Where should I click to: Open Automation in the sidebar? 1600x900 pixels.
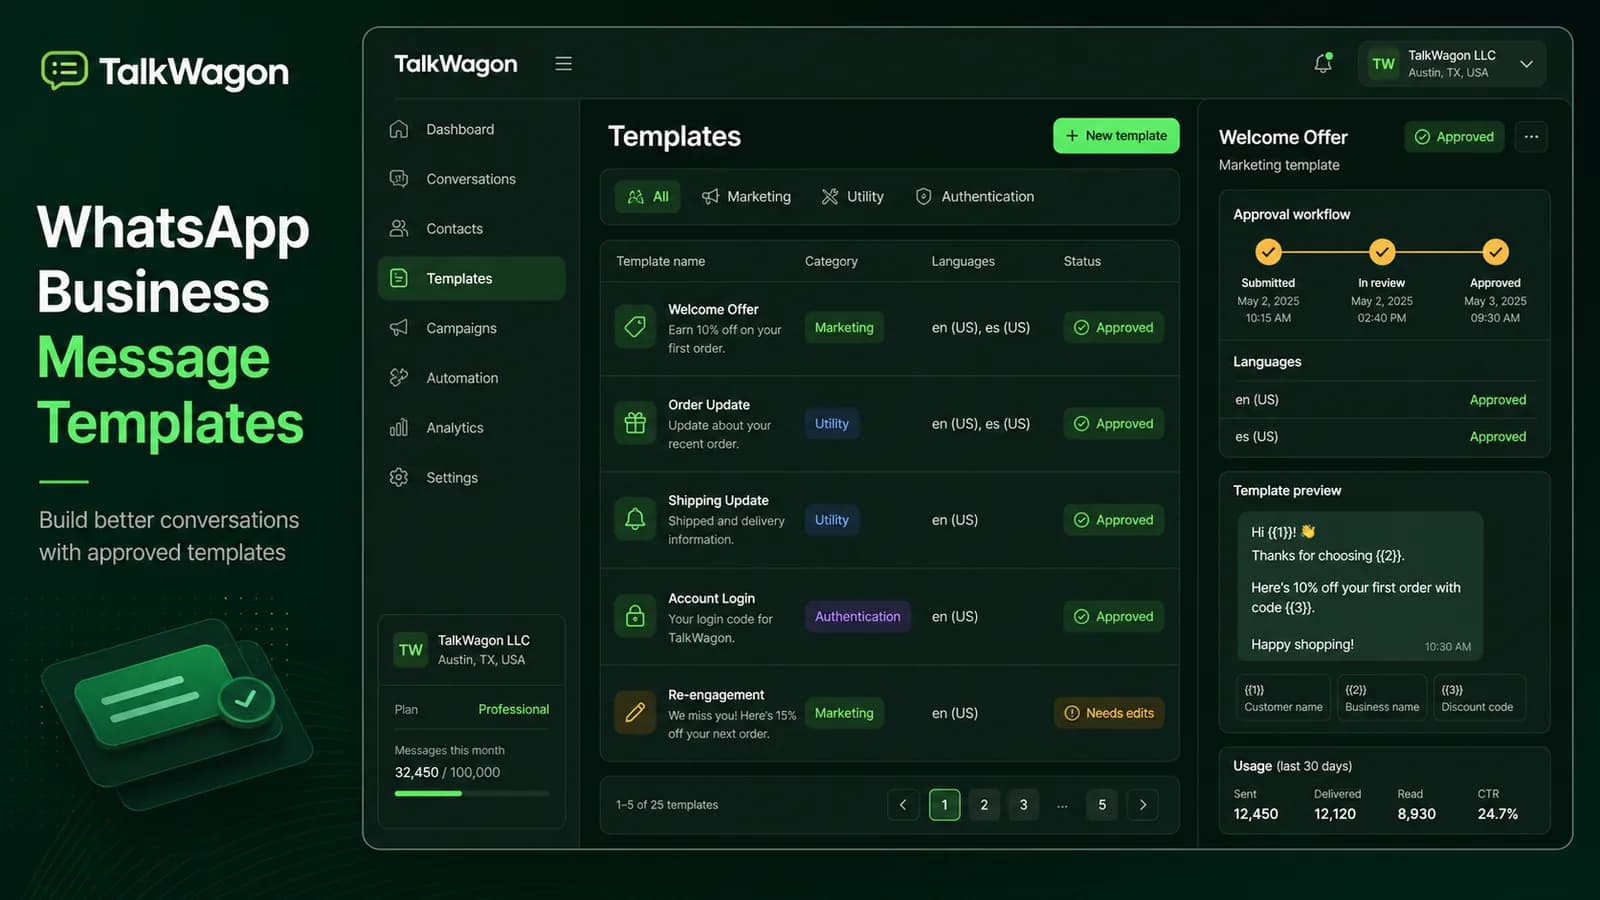point(471,378)
